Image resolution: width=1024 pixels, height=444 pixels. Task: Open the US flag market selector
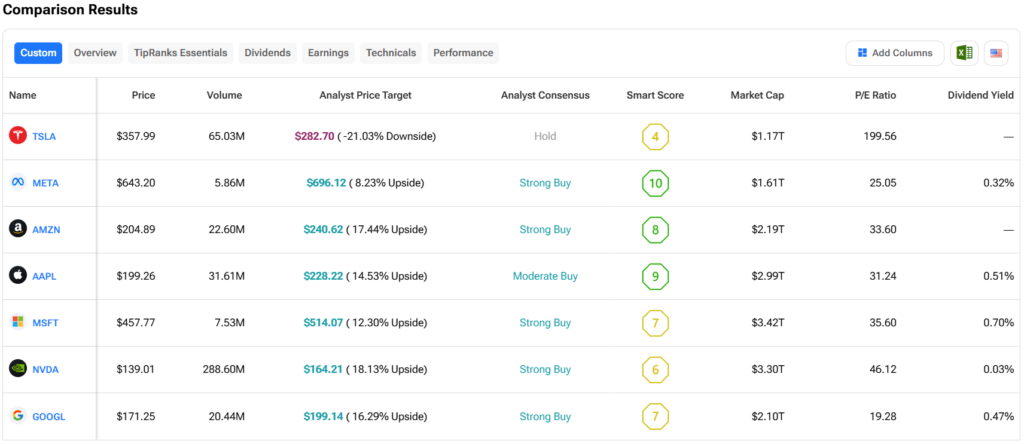pos(996,53)
